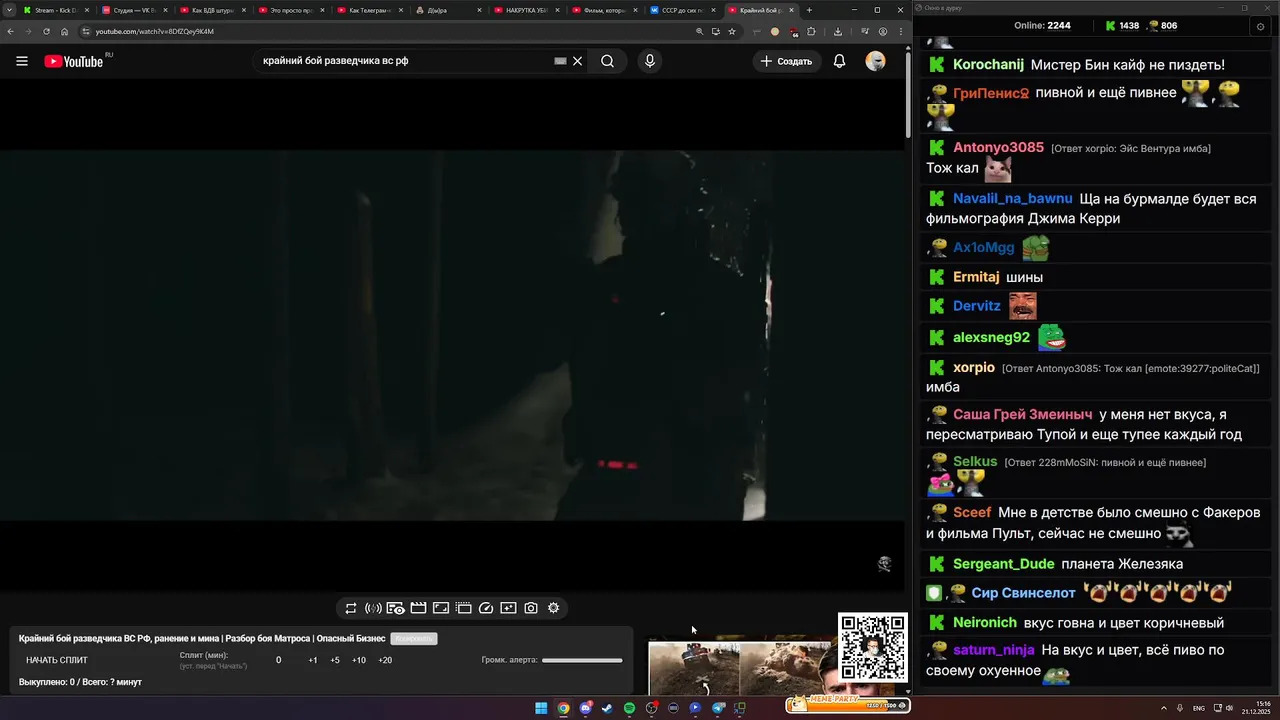Click the recommended video thumbnail with vehicle
The image size is (1280, 720).
point(694,668)
